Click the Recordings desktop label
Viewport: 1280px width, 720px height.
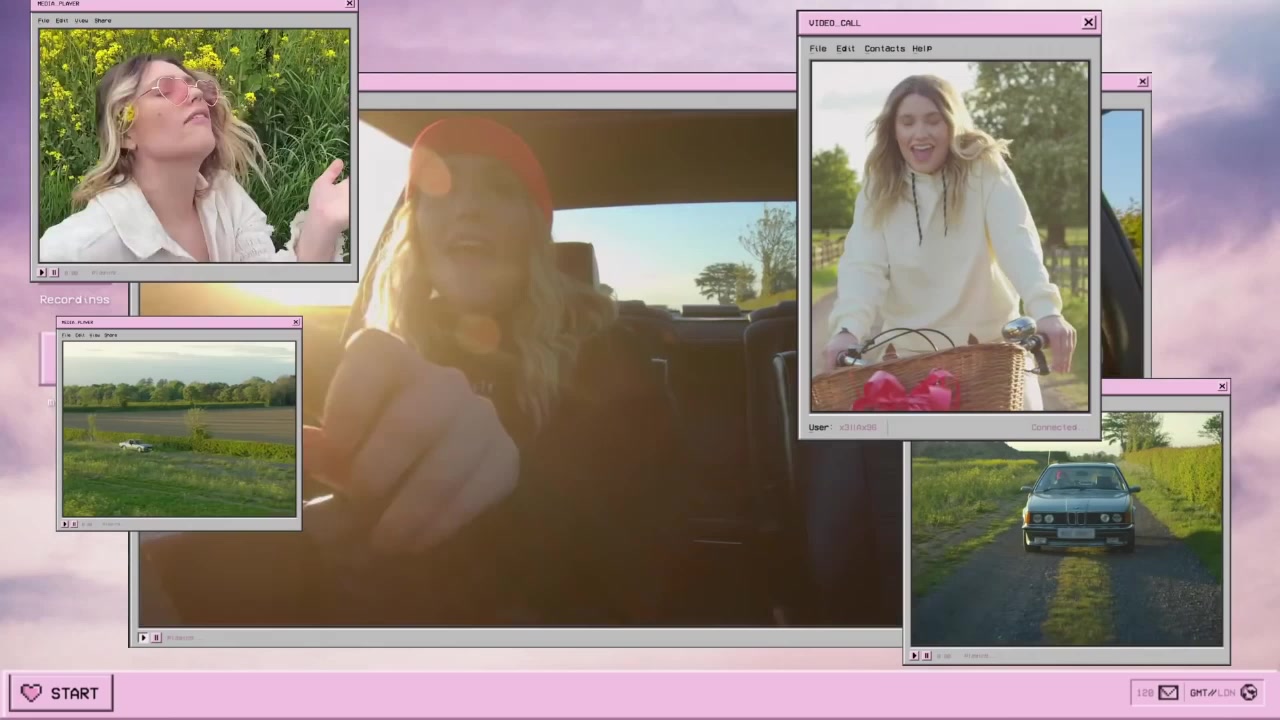(74, 299)
